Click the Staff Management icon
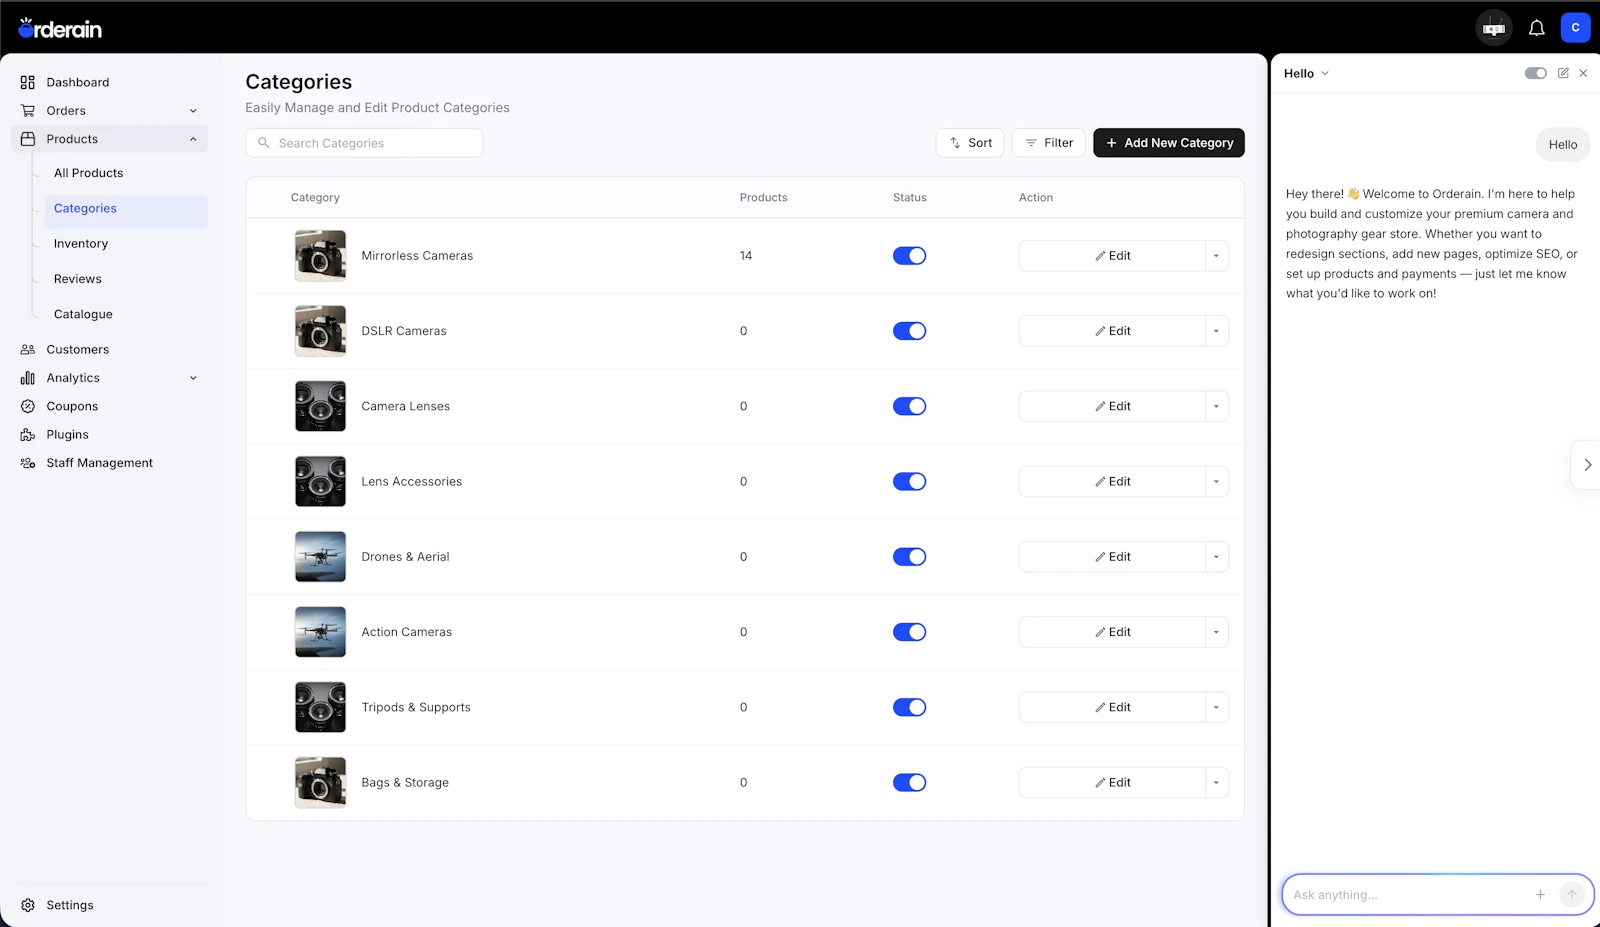 (x=28, y=463)
